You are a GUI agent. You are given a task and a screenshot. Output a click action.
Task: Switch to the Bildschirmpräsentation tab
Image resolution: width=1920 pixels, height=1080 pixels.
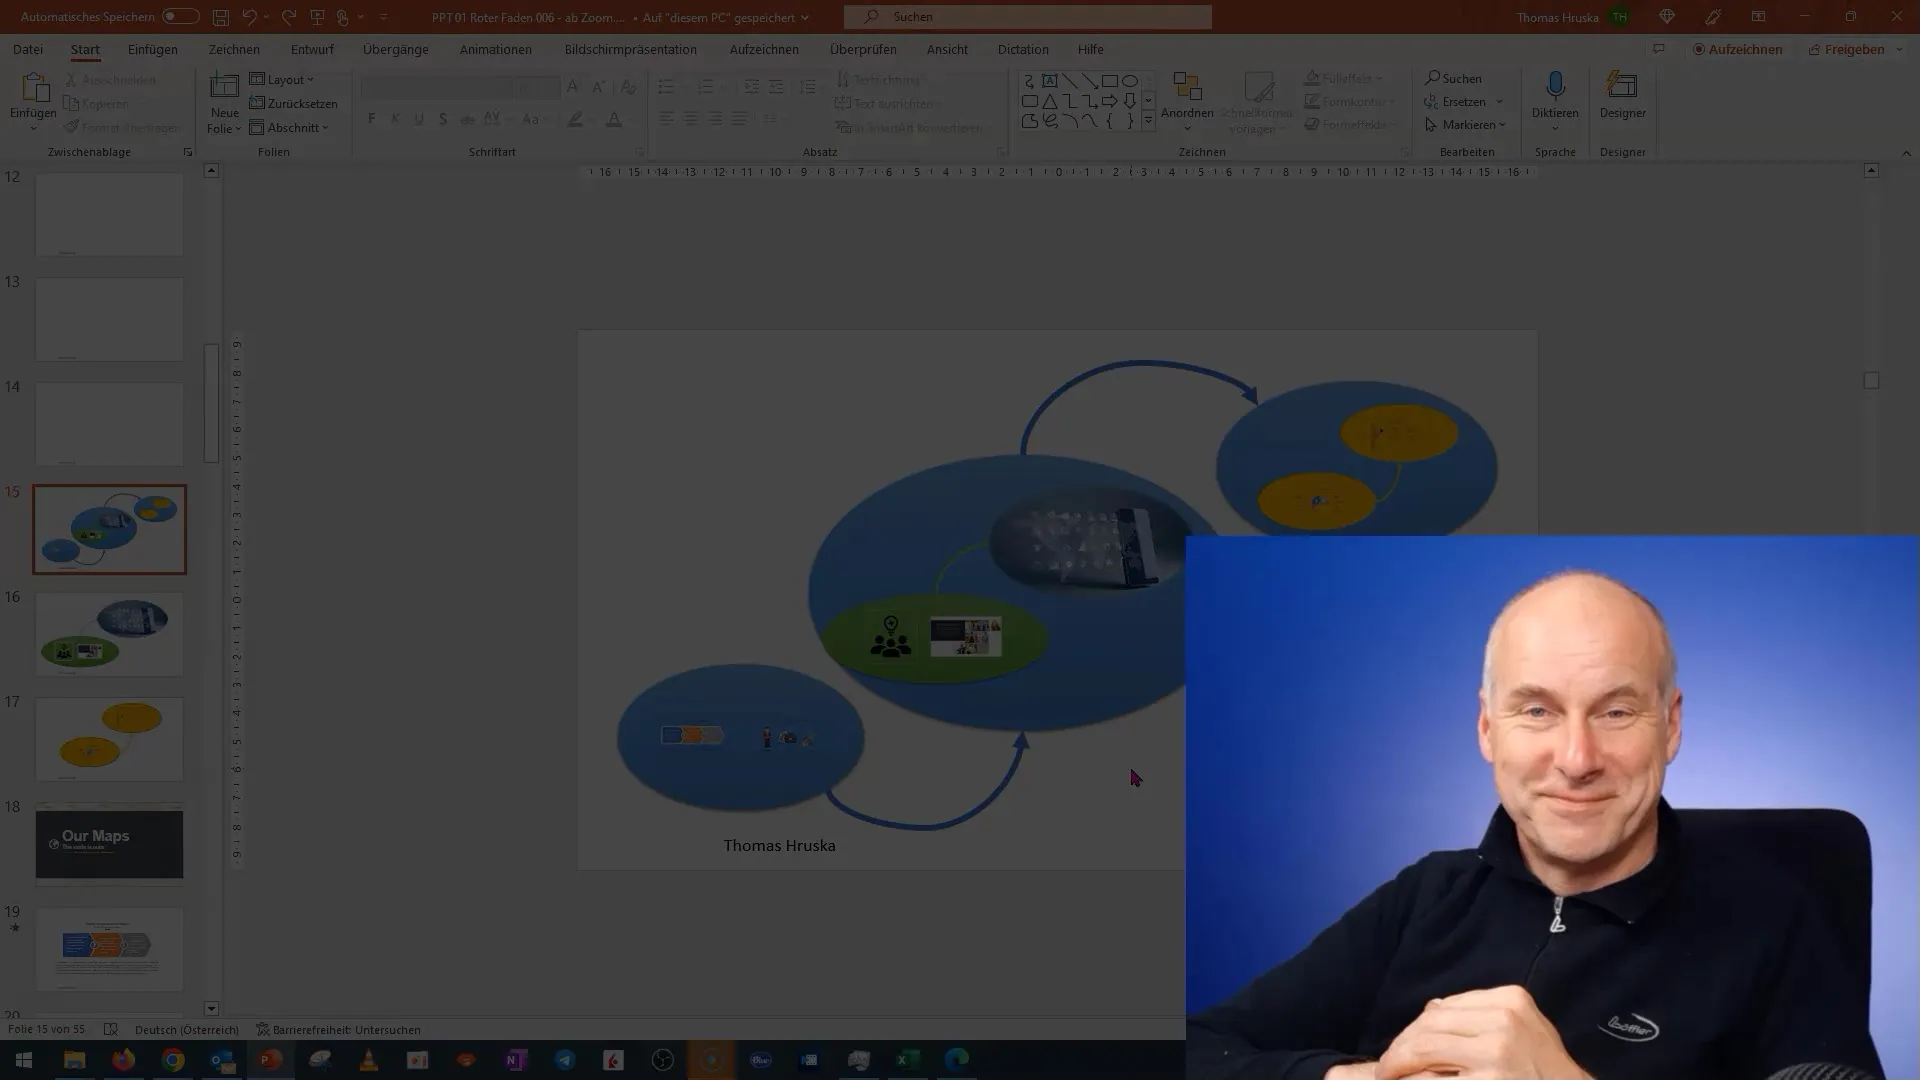tap(631, 49)
